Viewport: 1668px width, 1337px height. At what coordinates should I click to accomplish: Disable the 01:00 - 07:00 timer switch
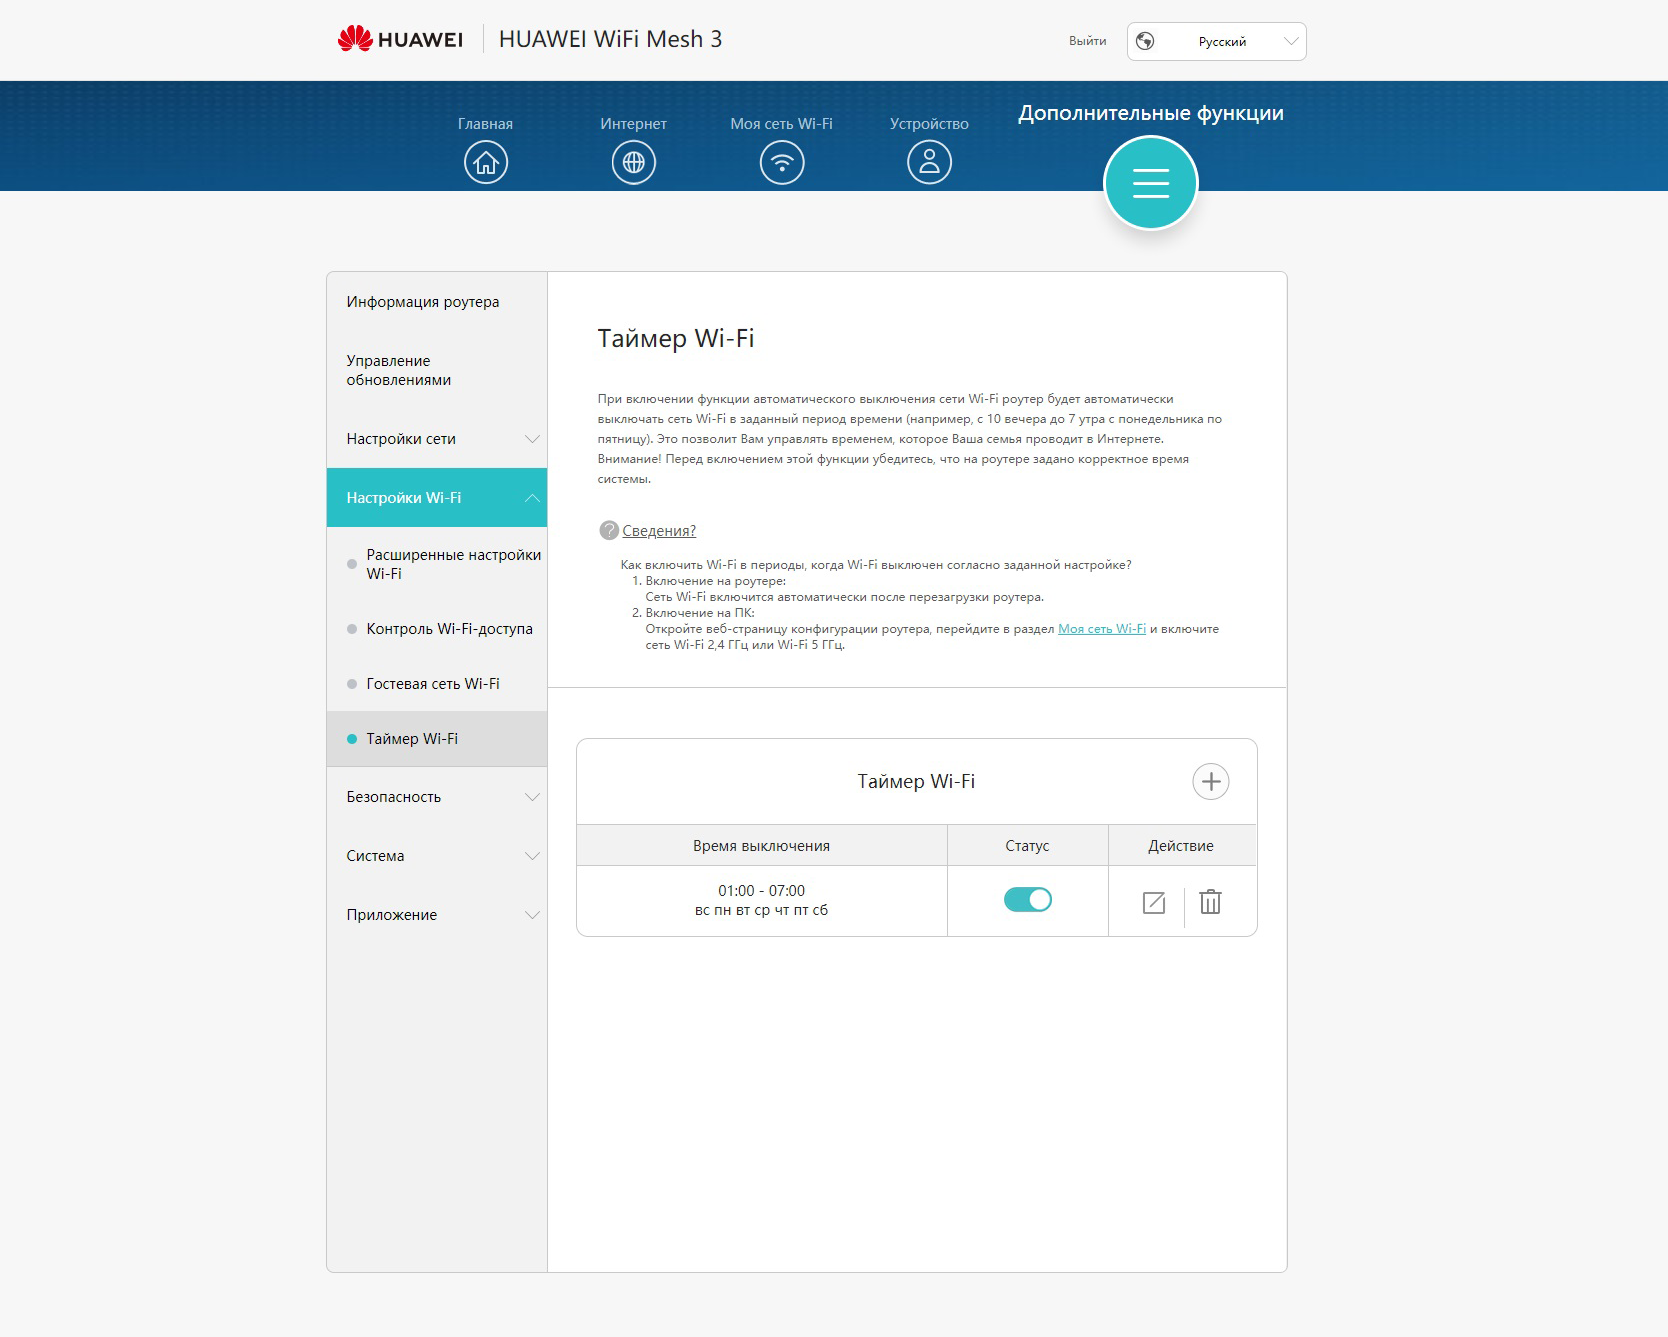pyautogui.click(x=1028, y=900)
